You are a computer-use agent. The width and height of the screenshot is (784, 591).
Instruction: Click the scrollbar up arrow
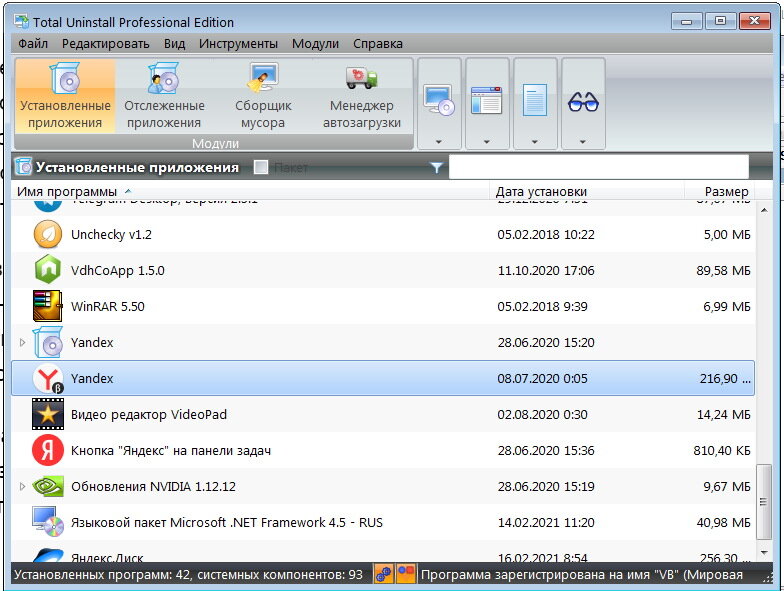(x=764, y=210)
